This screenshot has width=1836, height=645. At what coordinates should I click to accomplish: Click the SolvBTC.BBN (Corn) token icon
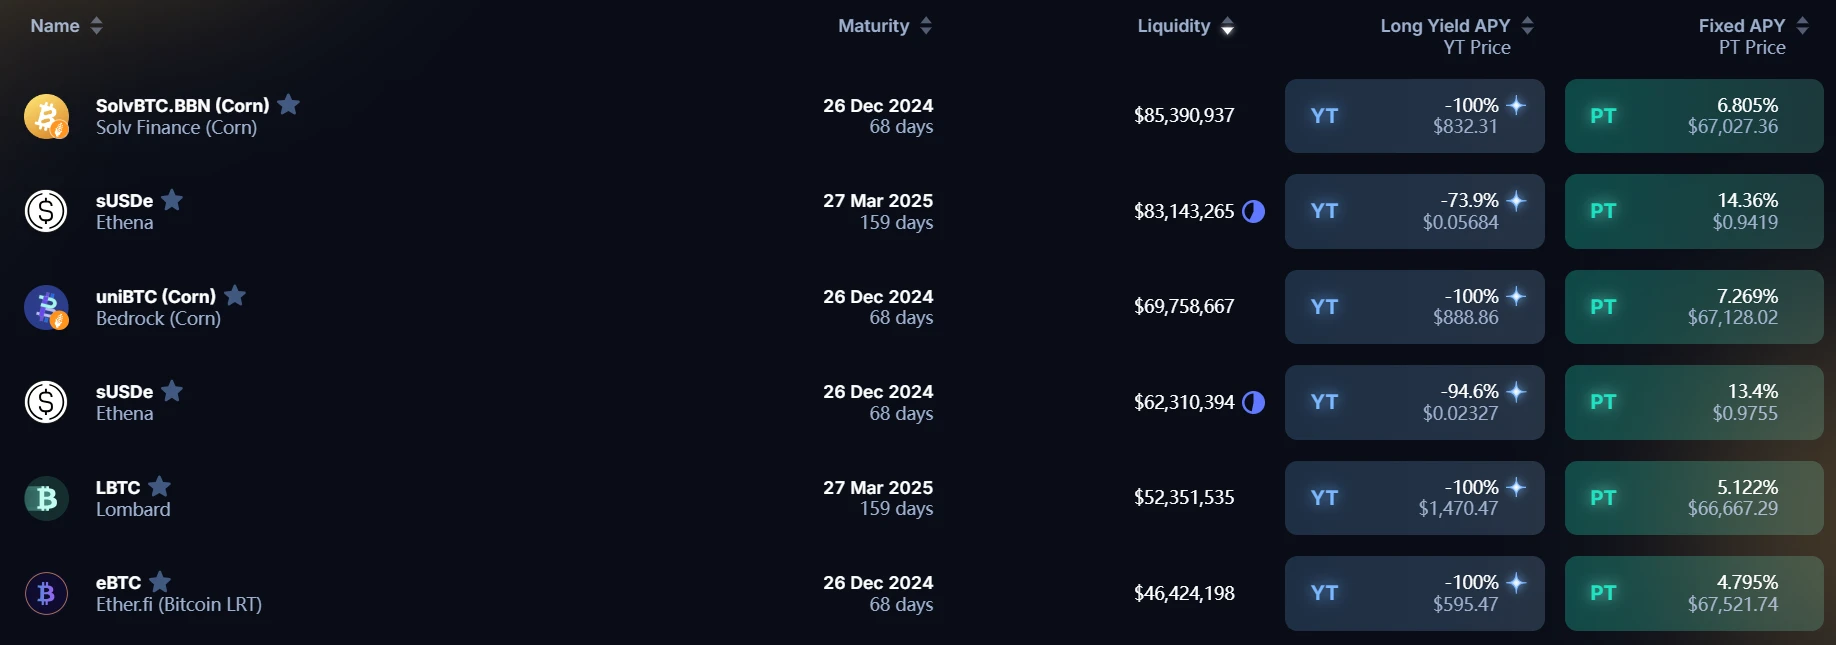click(46, 116)
